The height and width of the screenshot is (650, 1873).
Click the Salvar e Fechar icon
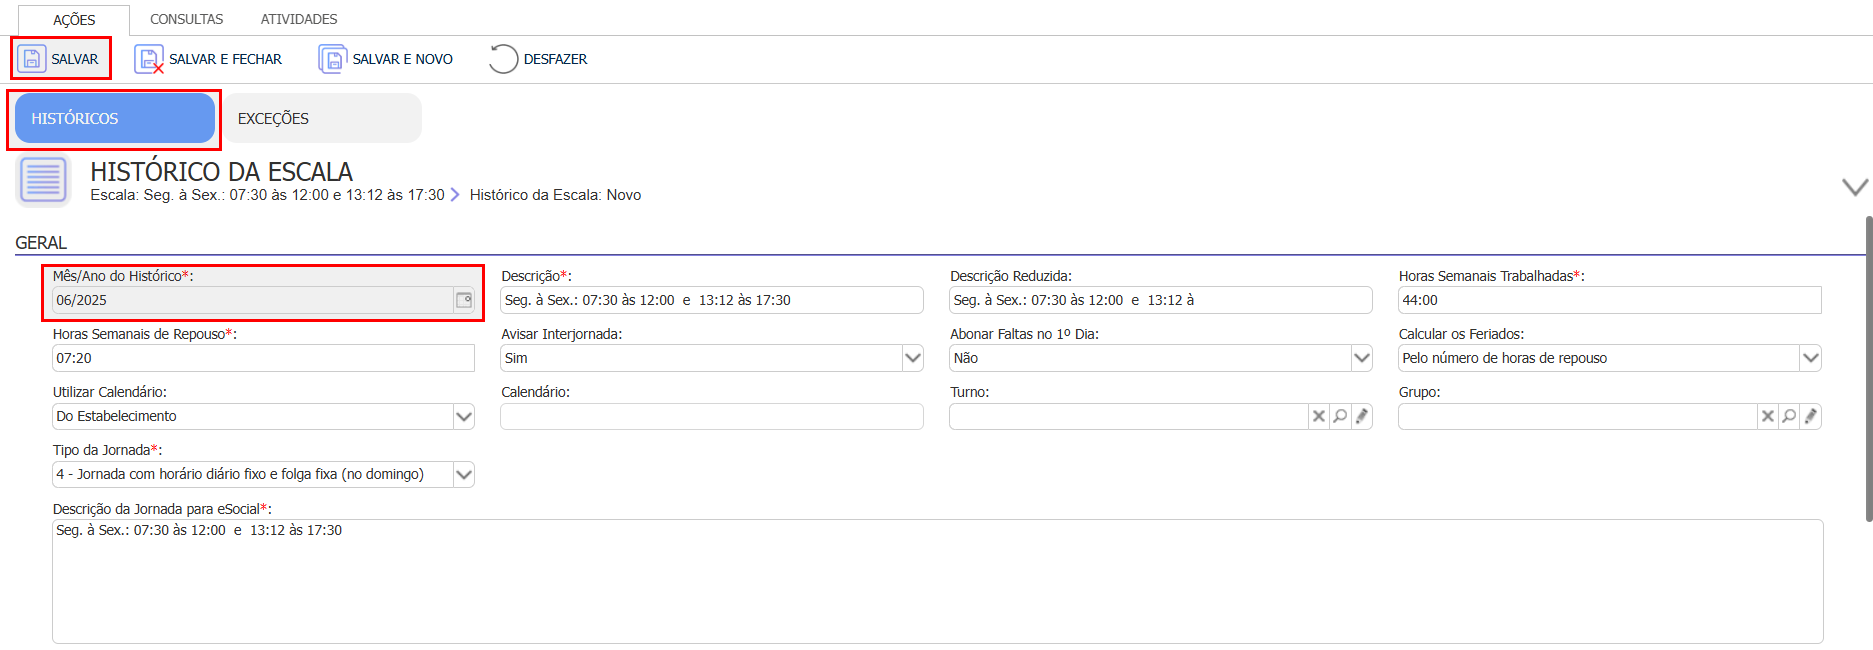149,60
